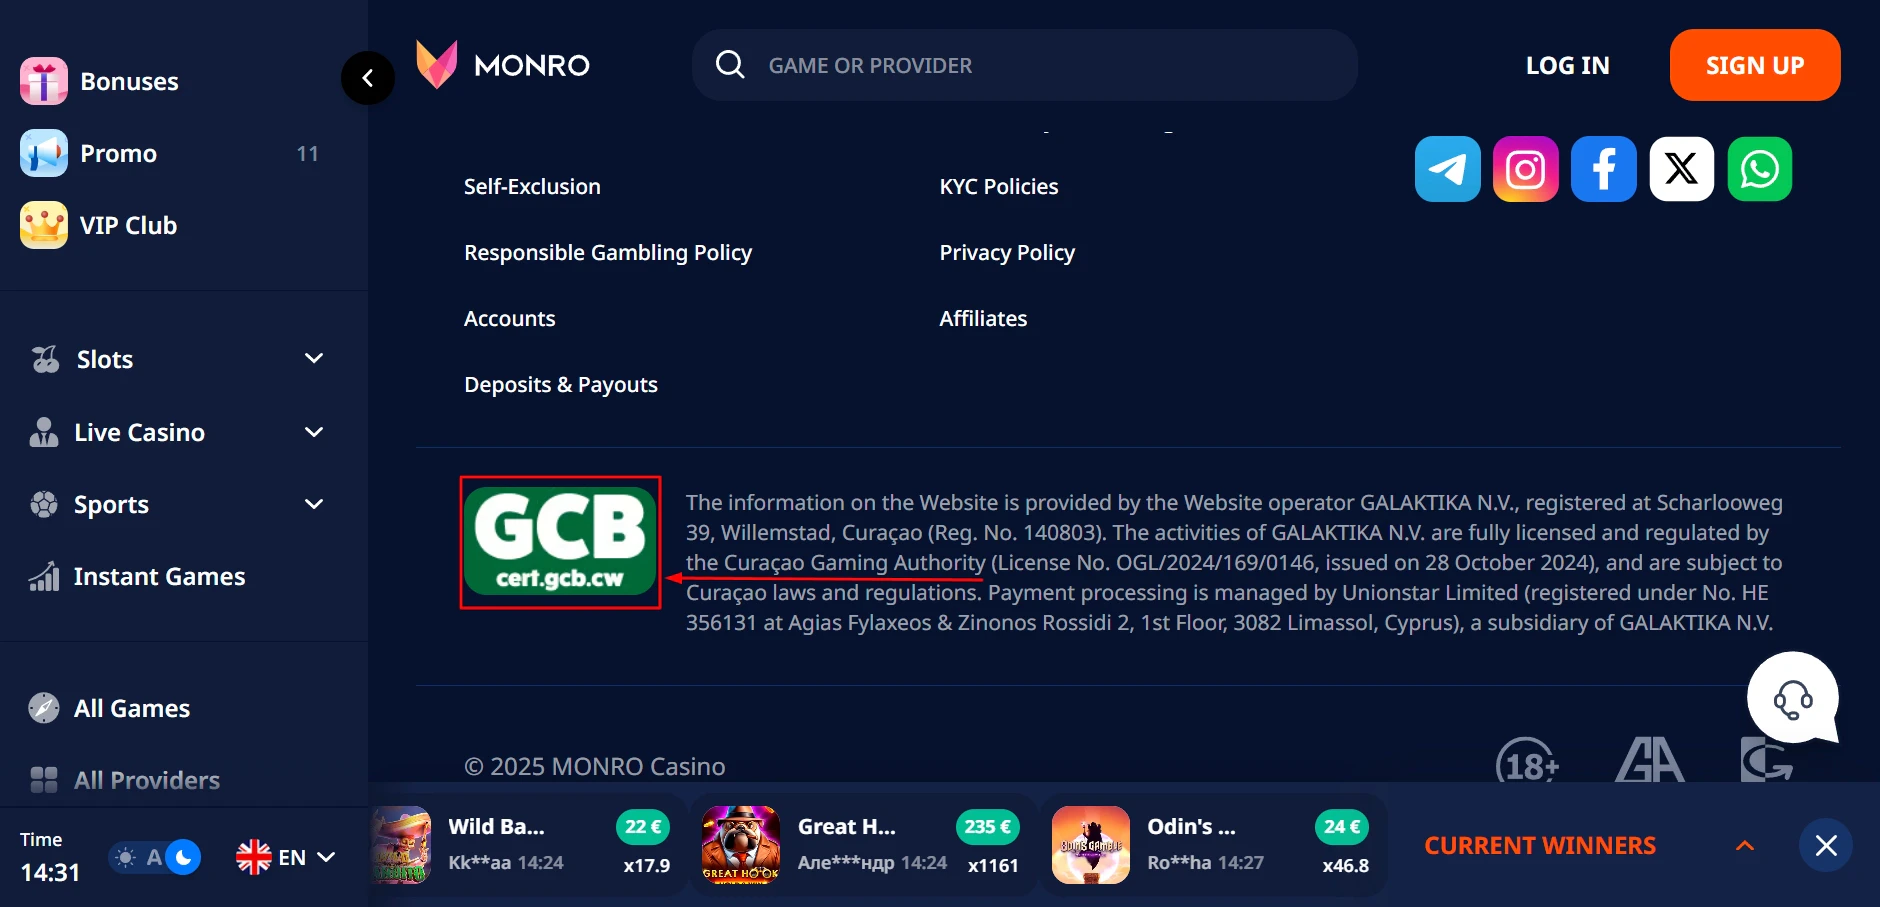The image size is (1880, 907).
Task: Click the SIGN UP button
Action: click(1755, 65)
